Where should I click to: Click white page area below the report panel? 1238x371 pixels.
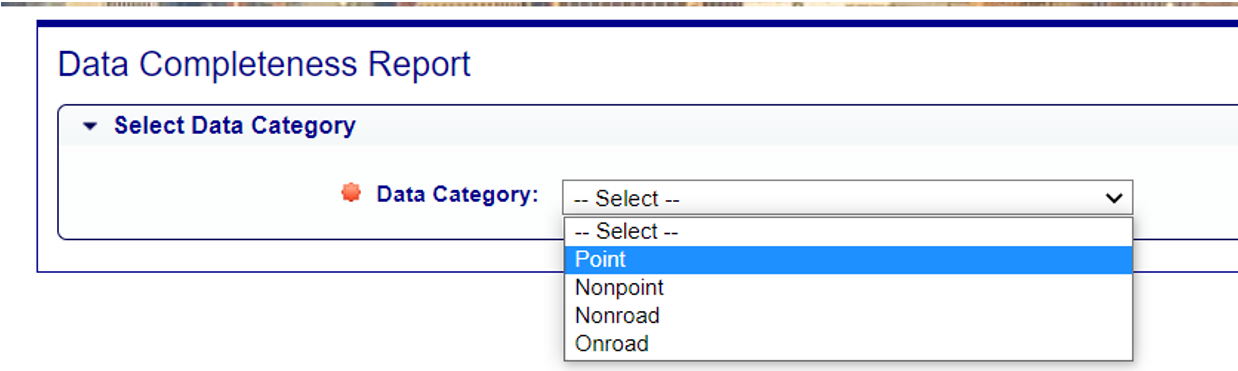click(x=300, y=322)
